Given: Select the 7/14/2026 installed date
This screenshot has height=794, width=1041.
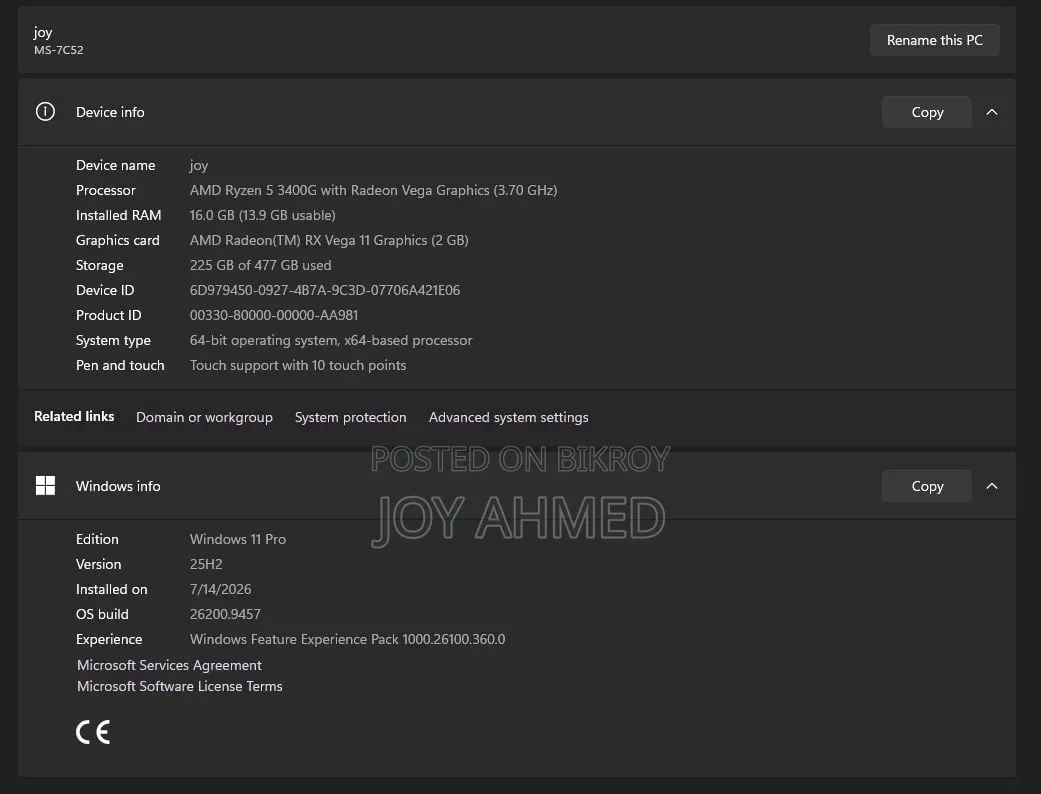Looking at the screenshot, I should tap(220, 589).
